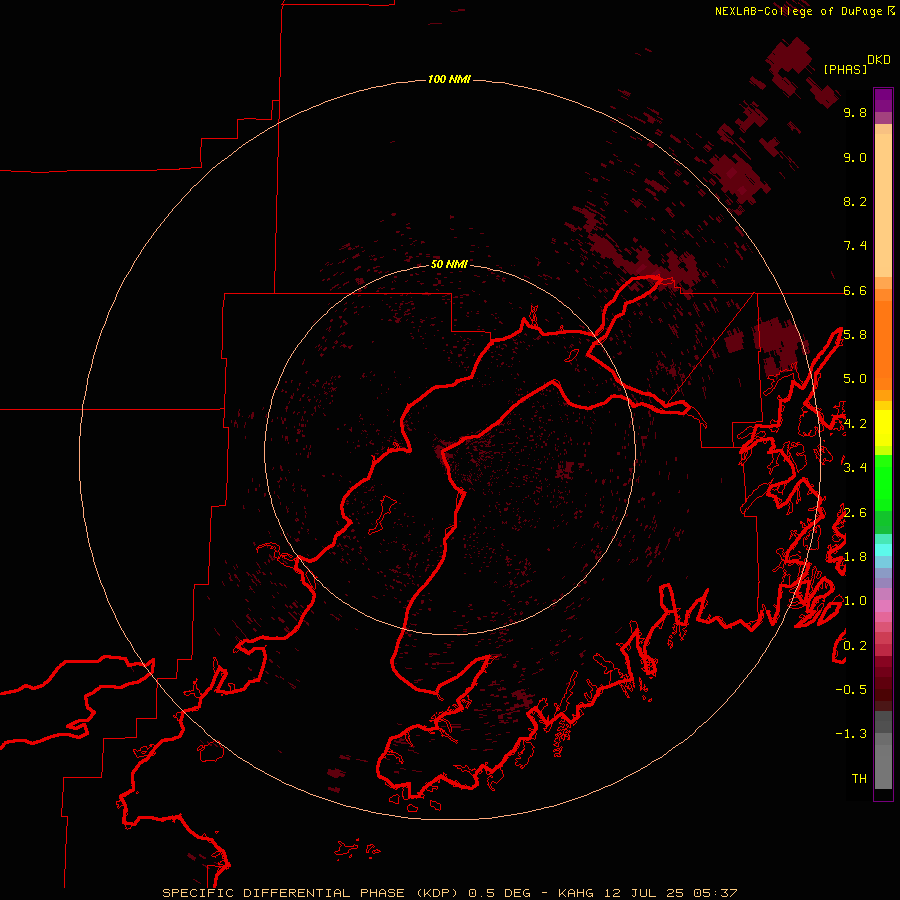Viewport: 900px width, 900px height.
Task: Click the cyan segment of the color bar
Action: [x=883, y=550]
